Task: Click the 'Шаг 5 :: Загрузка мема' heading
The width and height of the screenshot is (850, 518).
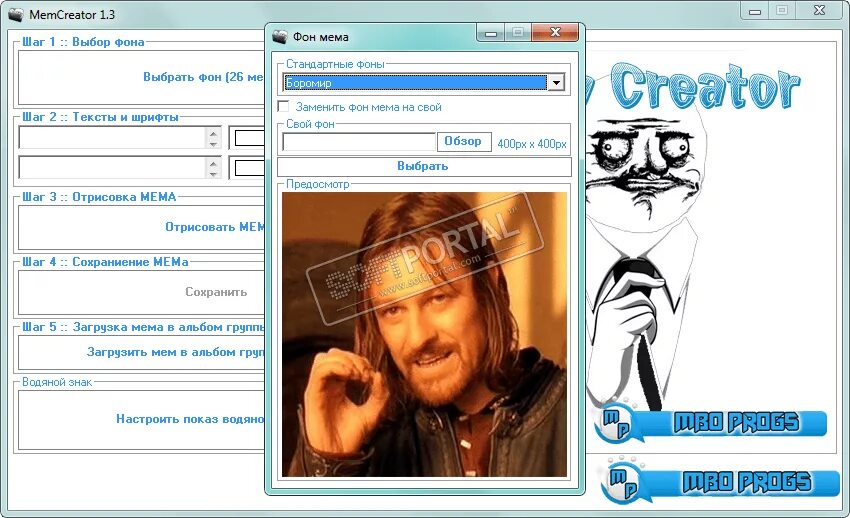Action: [143, 327]
